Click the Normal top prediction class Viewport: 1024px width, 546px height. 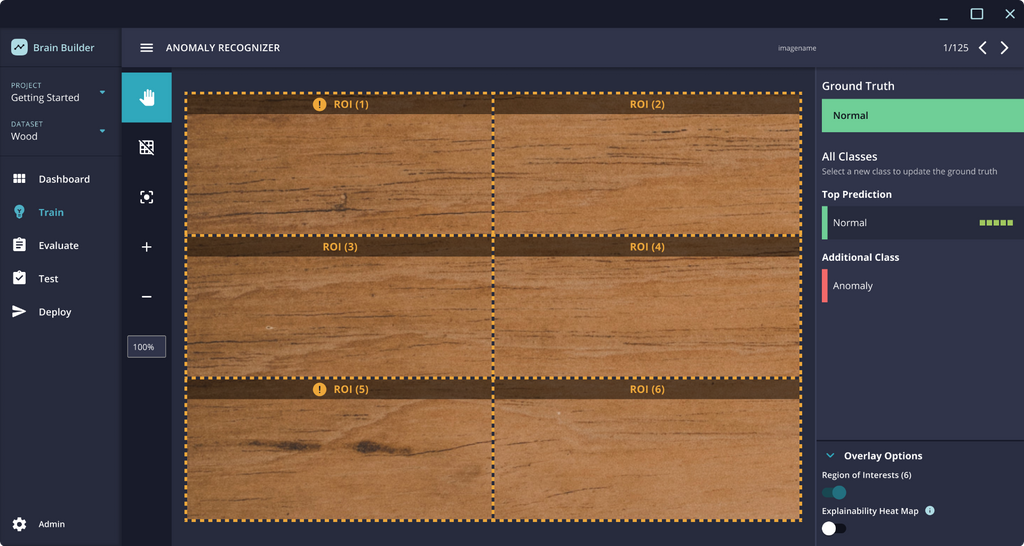click(920, 223)
